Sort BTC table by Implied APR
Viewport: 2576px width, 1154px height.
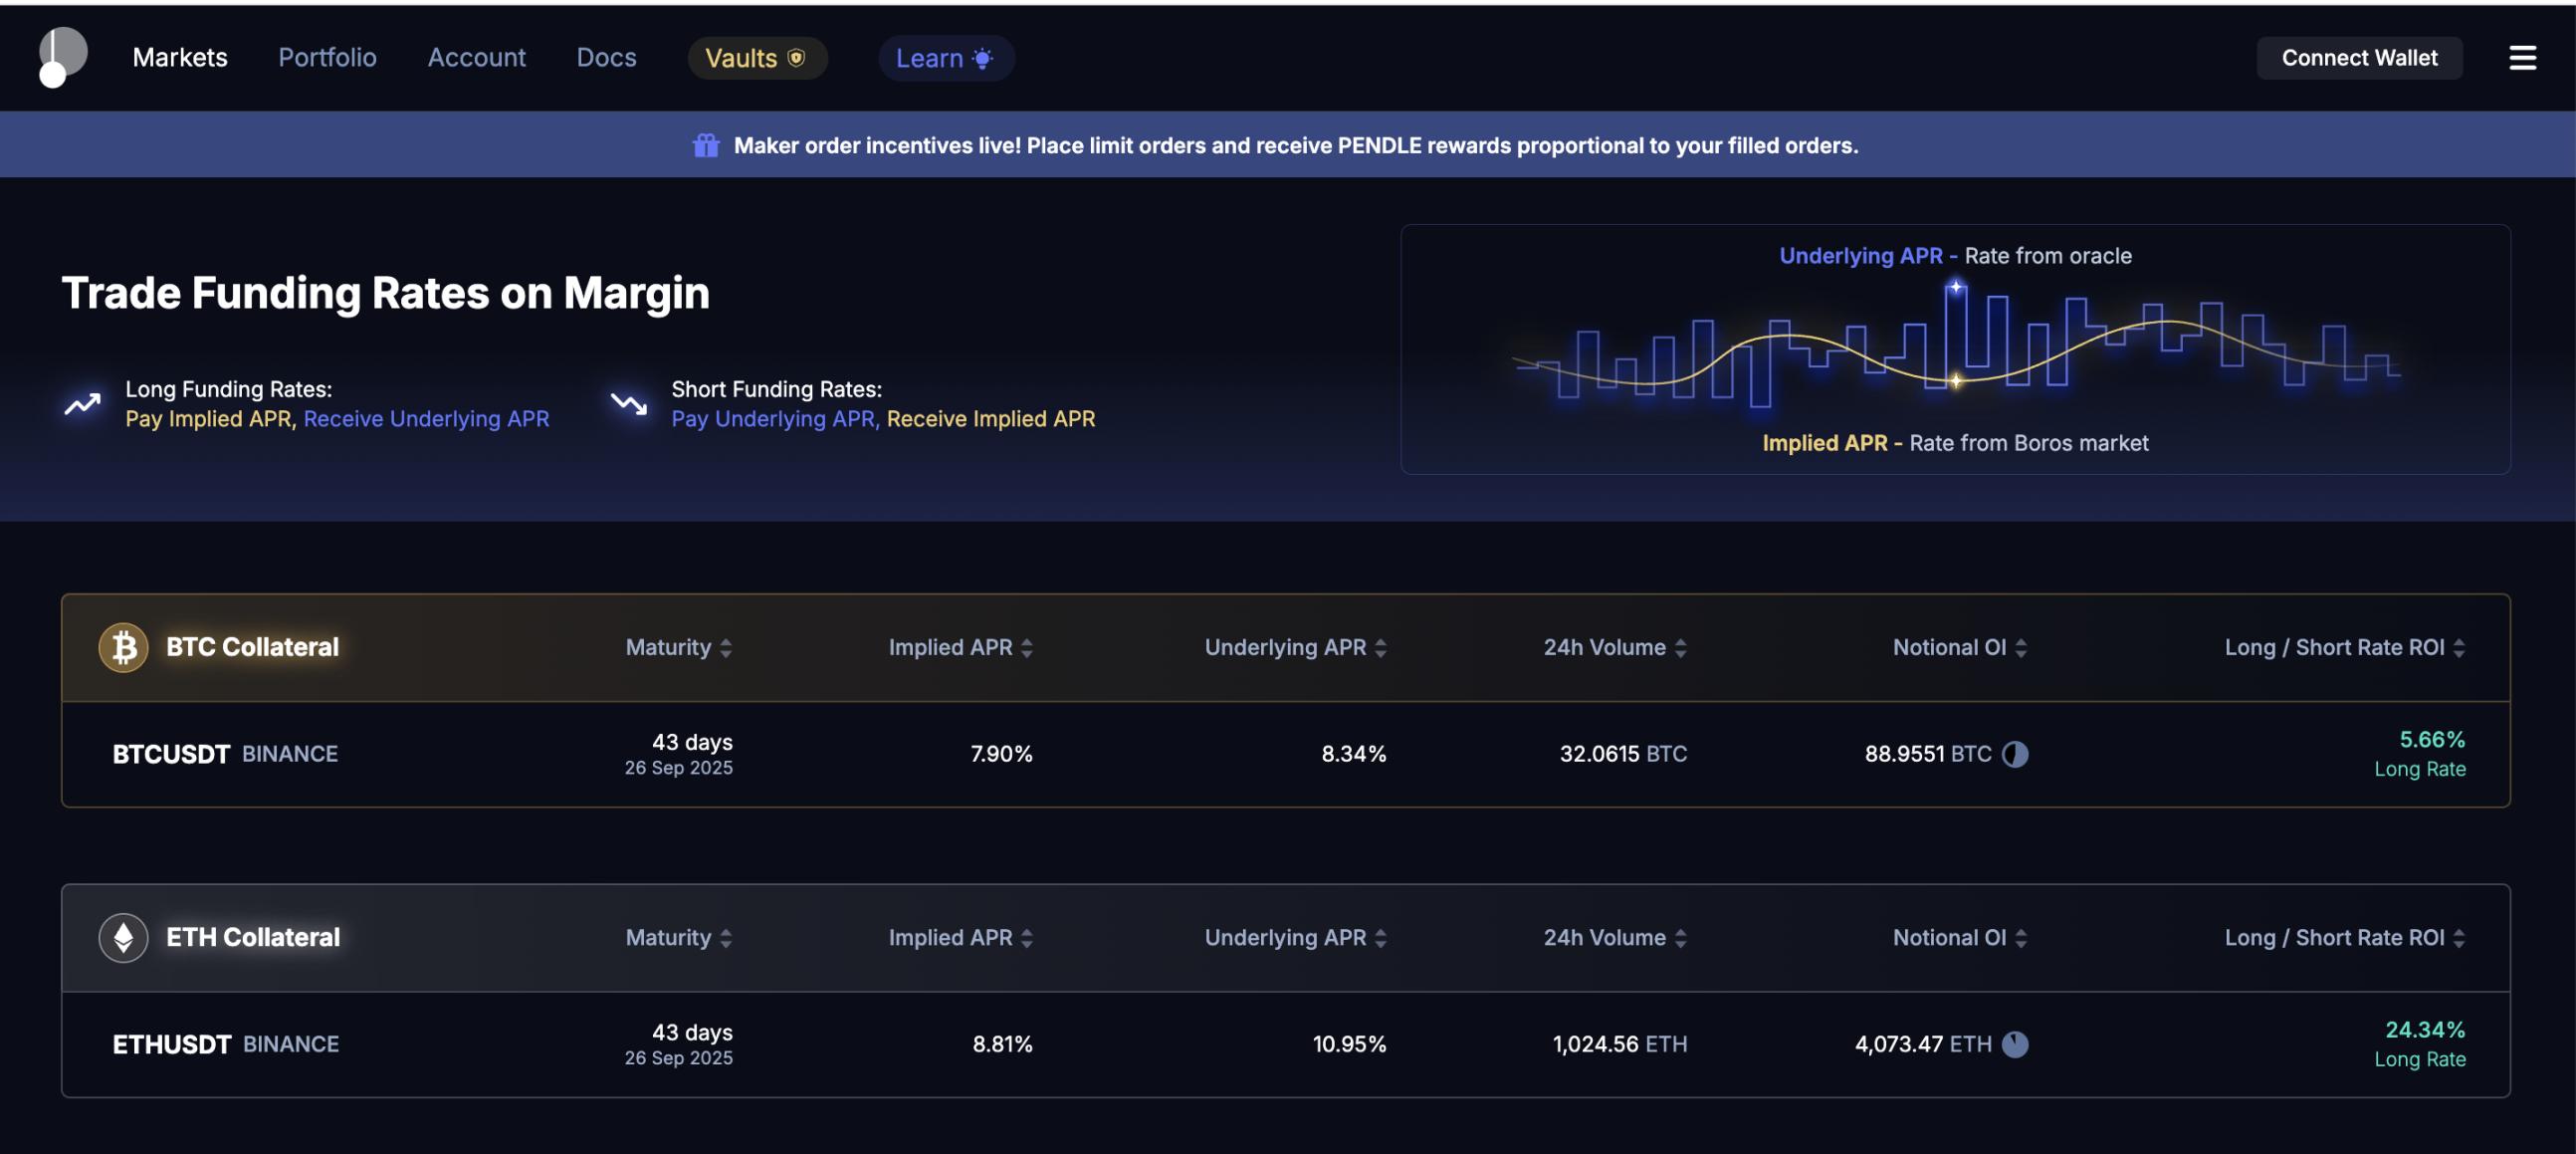960,647
